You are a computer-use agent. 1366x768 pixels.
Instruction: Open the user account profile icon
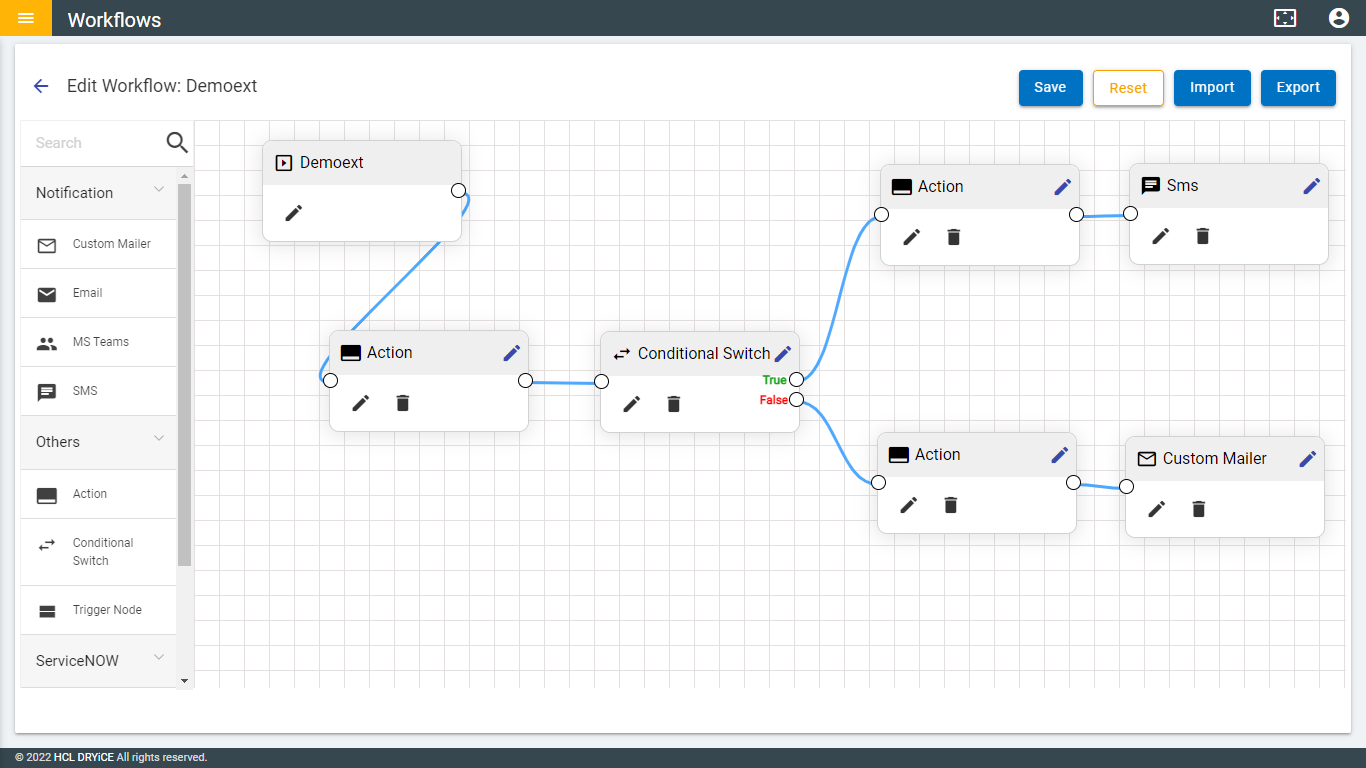click(x=1339, y=18)
